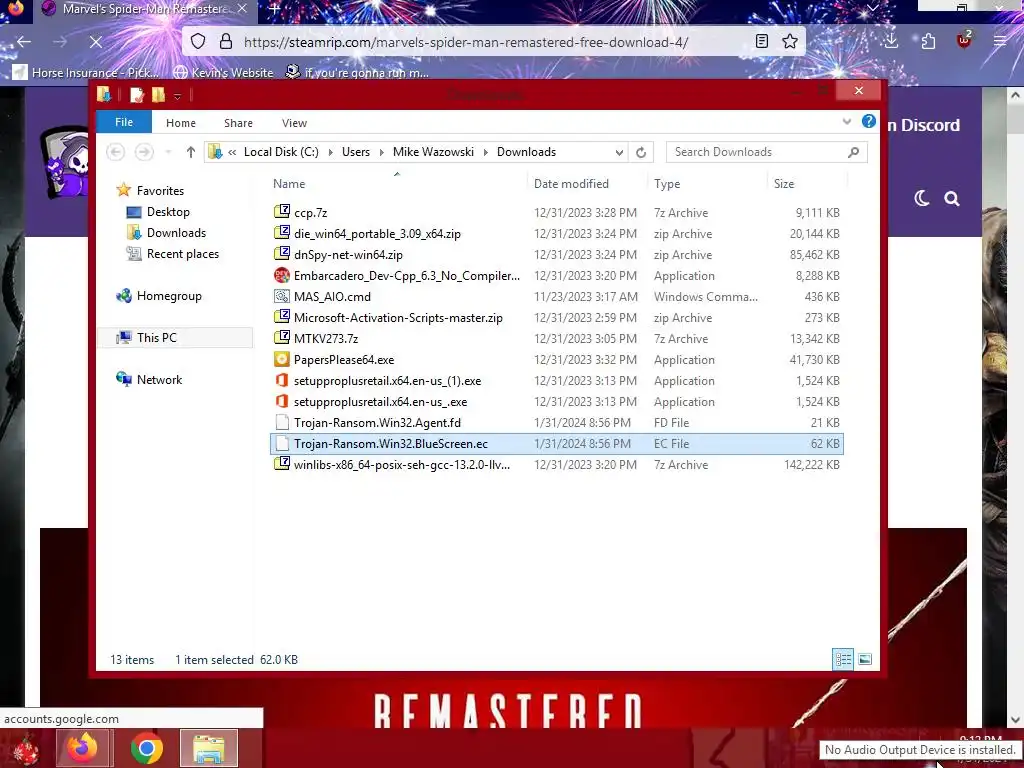Open website search magnifier icon
The width and height of the screenshot is (1024, 768).
tap(952, 199)
